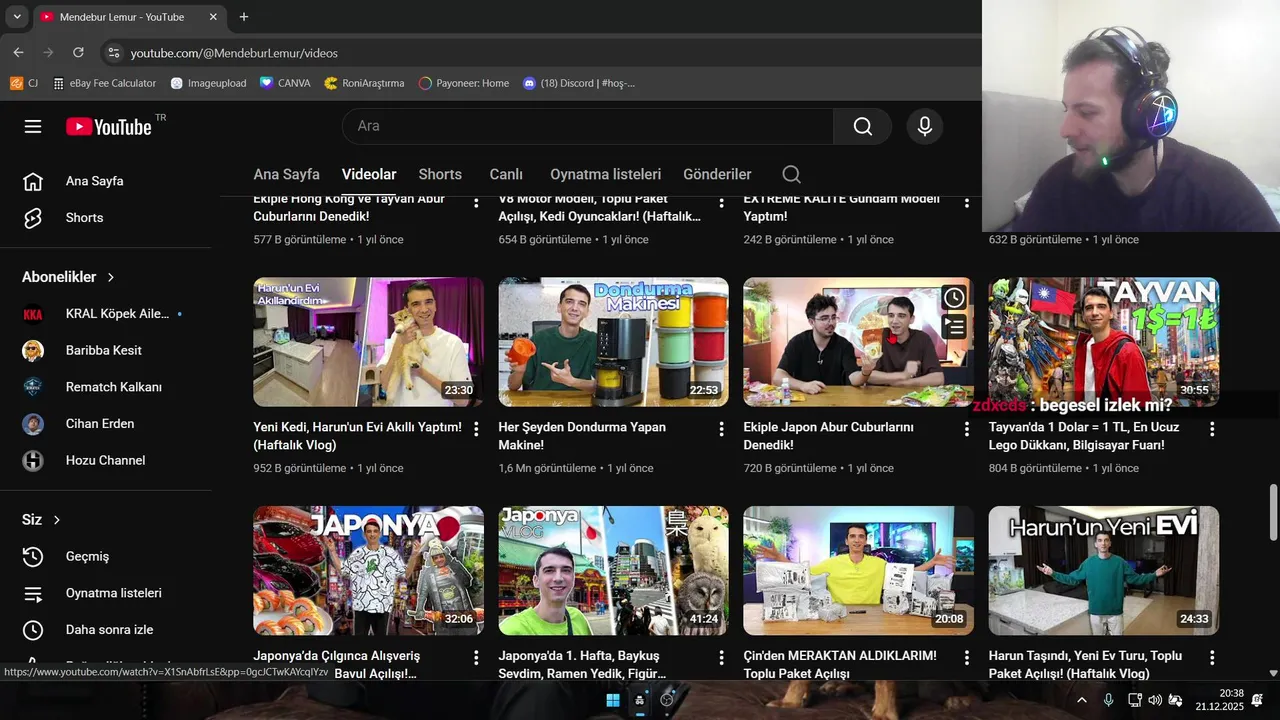This screenshot has width=1280, height=720.
Task: Click the Ara search input field
Action: (x=588, y=126)
